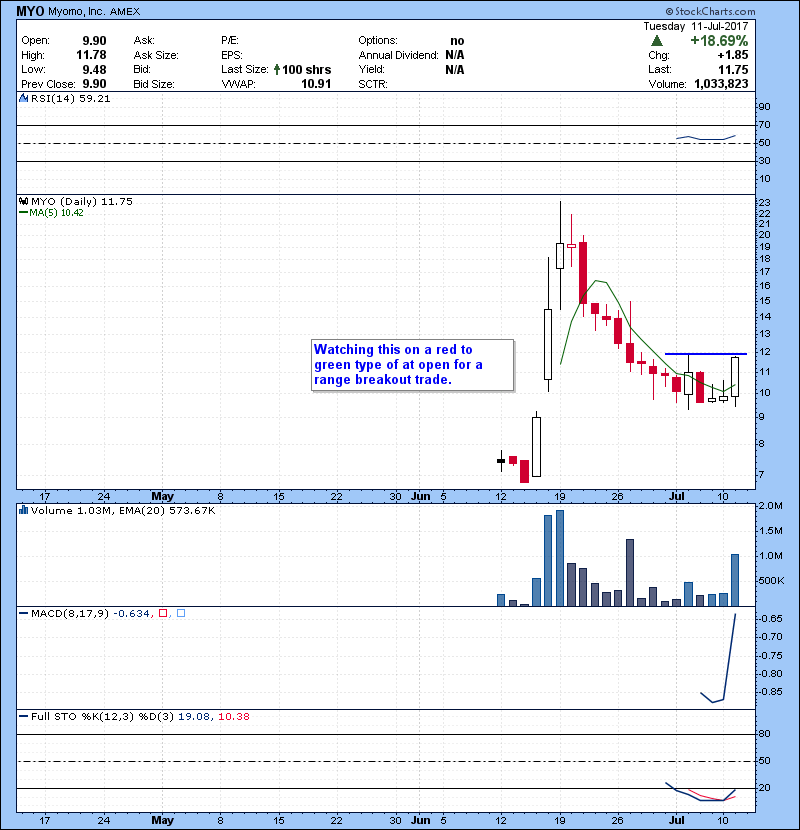Click the 90 label on RSI axis
Screen dimensions: 800x830
[765, 106]
